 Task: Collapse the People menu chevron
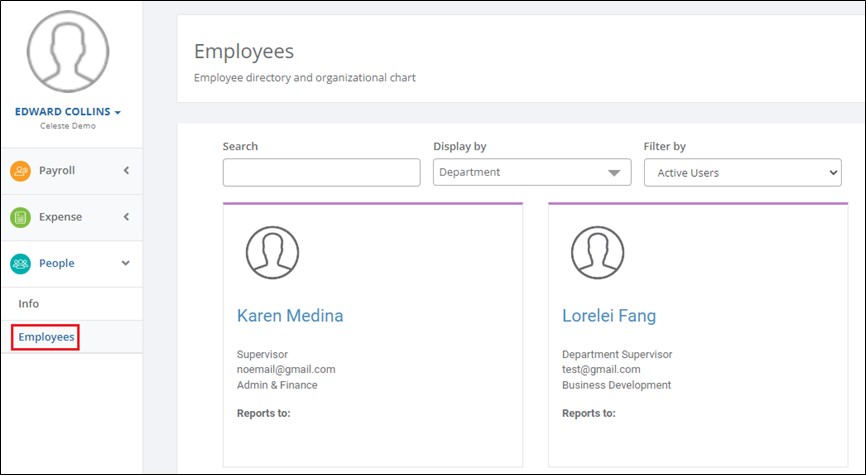(126, 263)
